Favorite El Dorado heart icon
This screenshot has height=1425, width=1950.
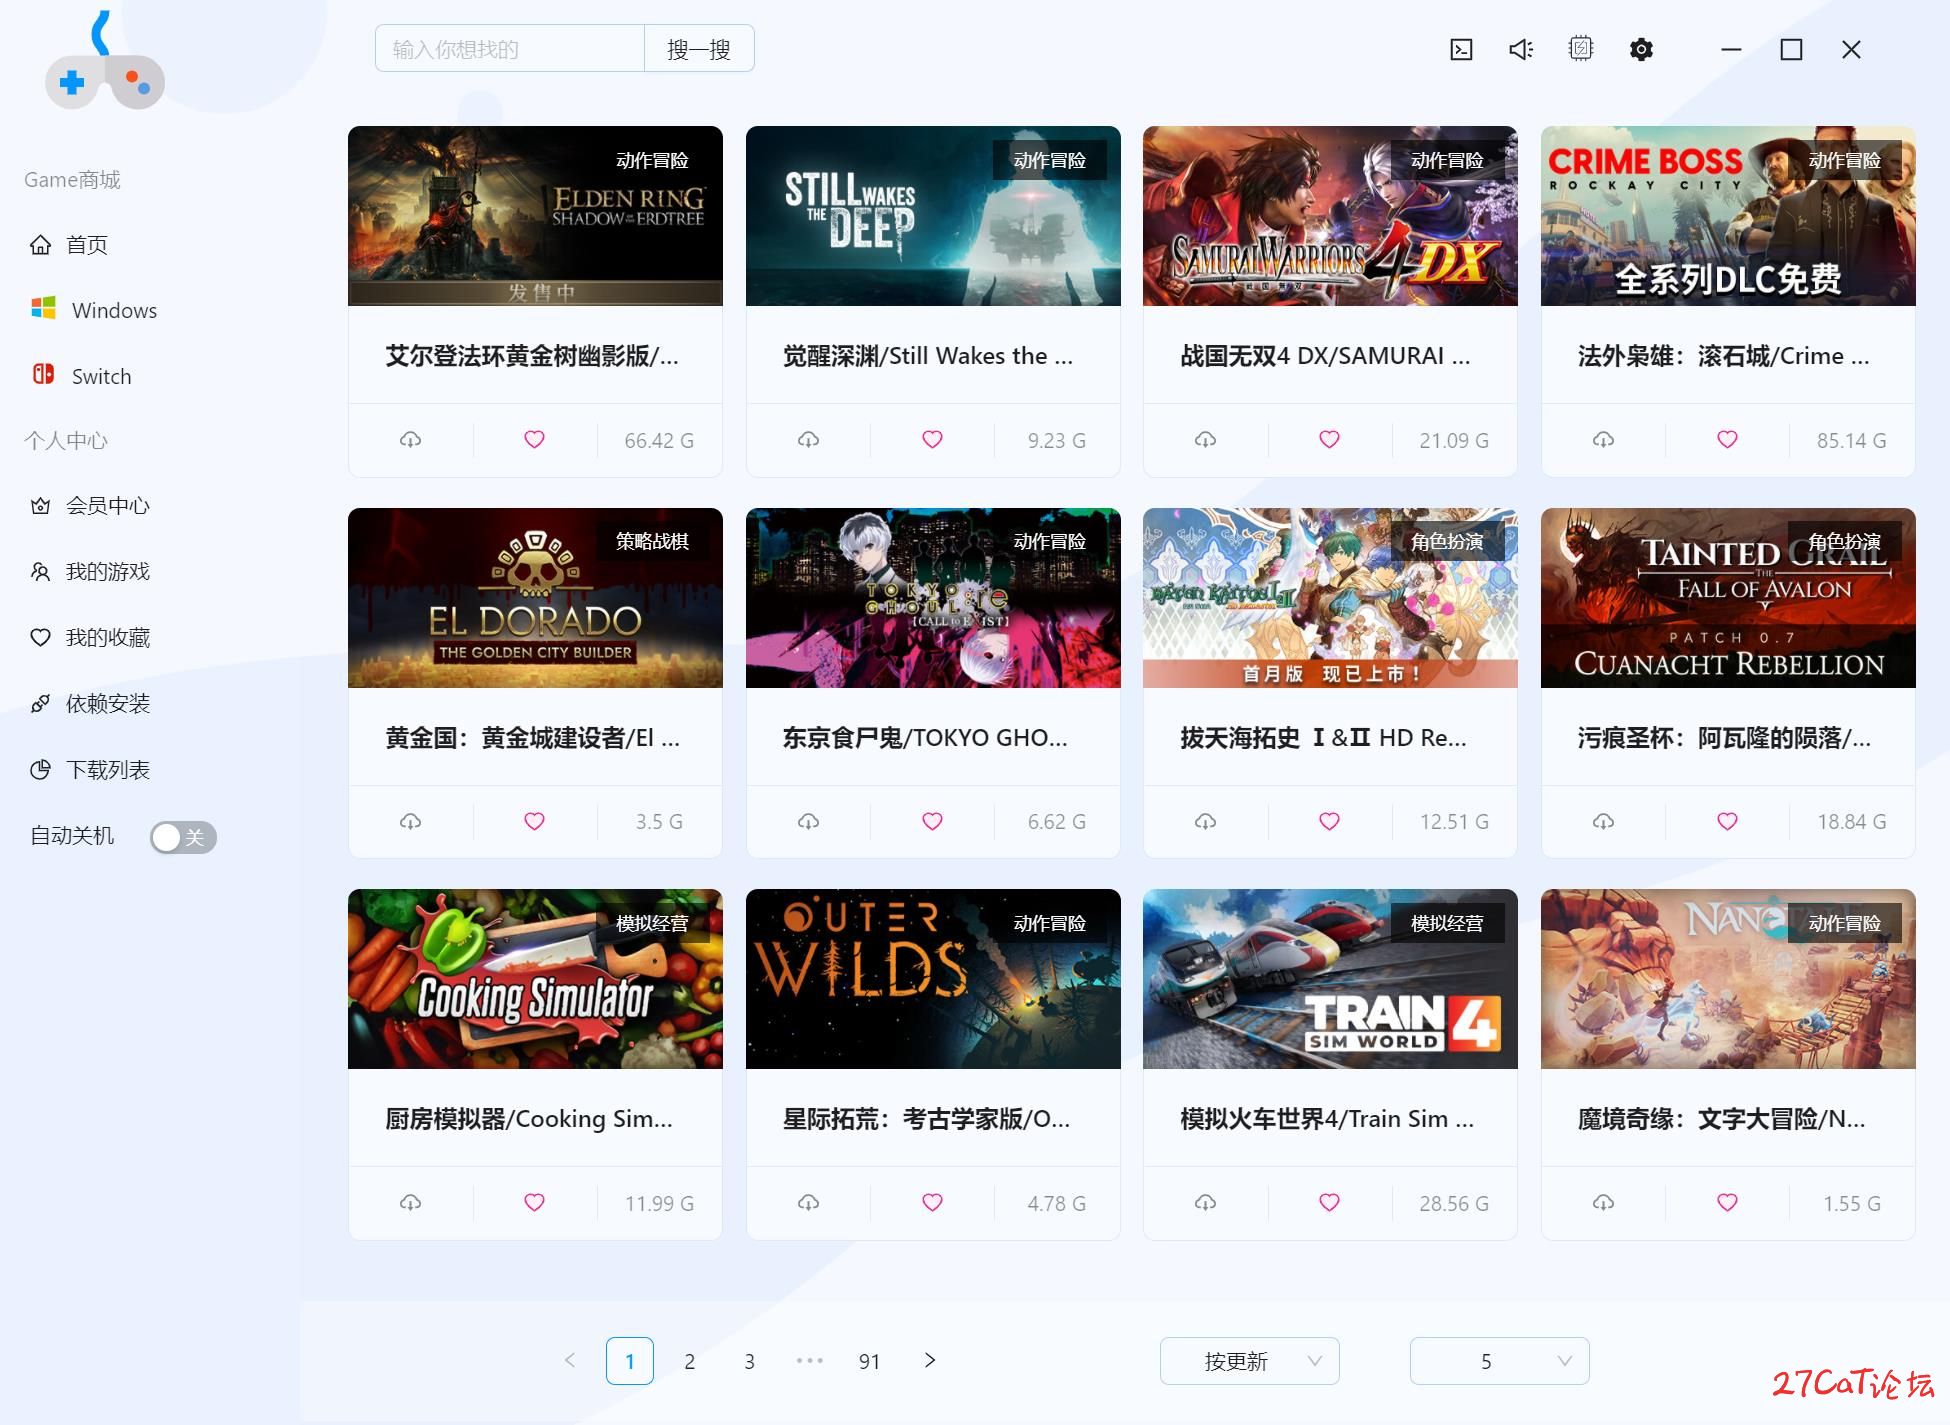click(x=534, y=822)
